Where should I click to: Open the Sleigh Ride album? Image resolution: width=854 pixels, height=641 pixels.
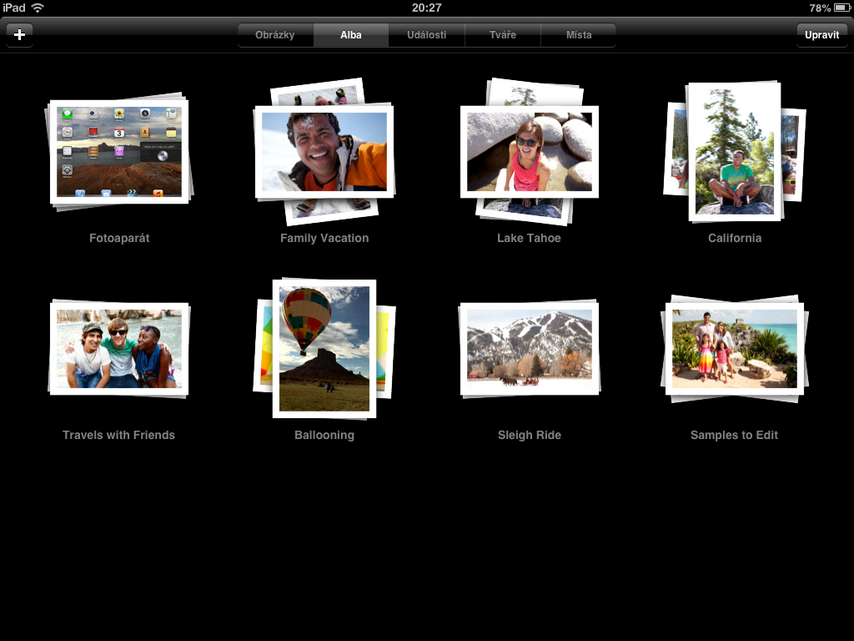point(529,348)
